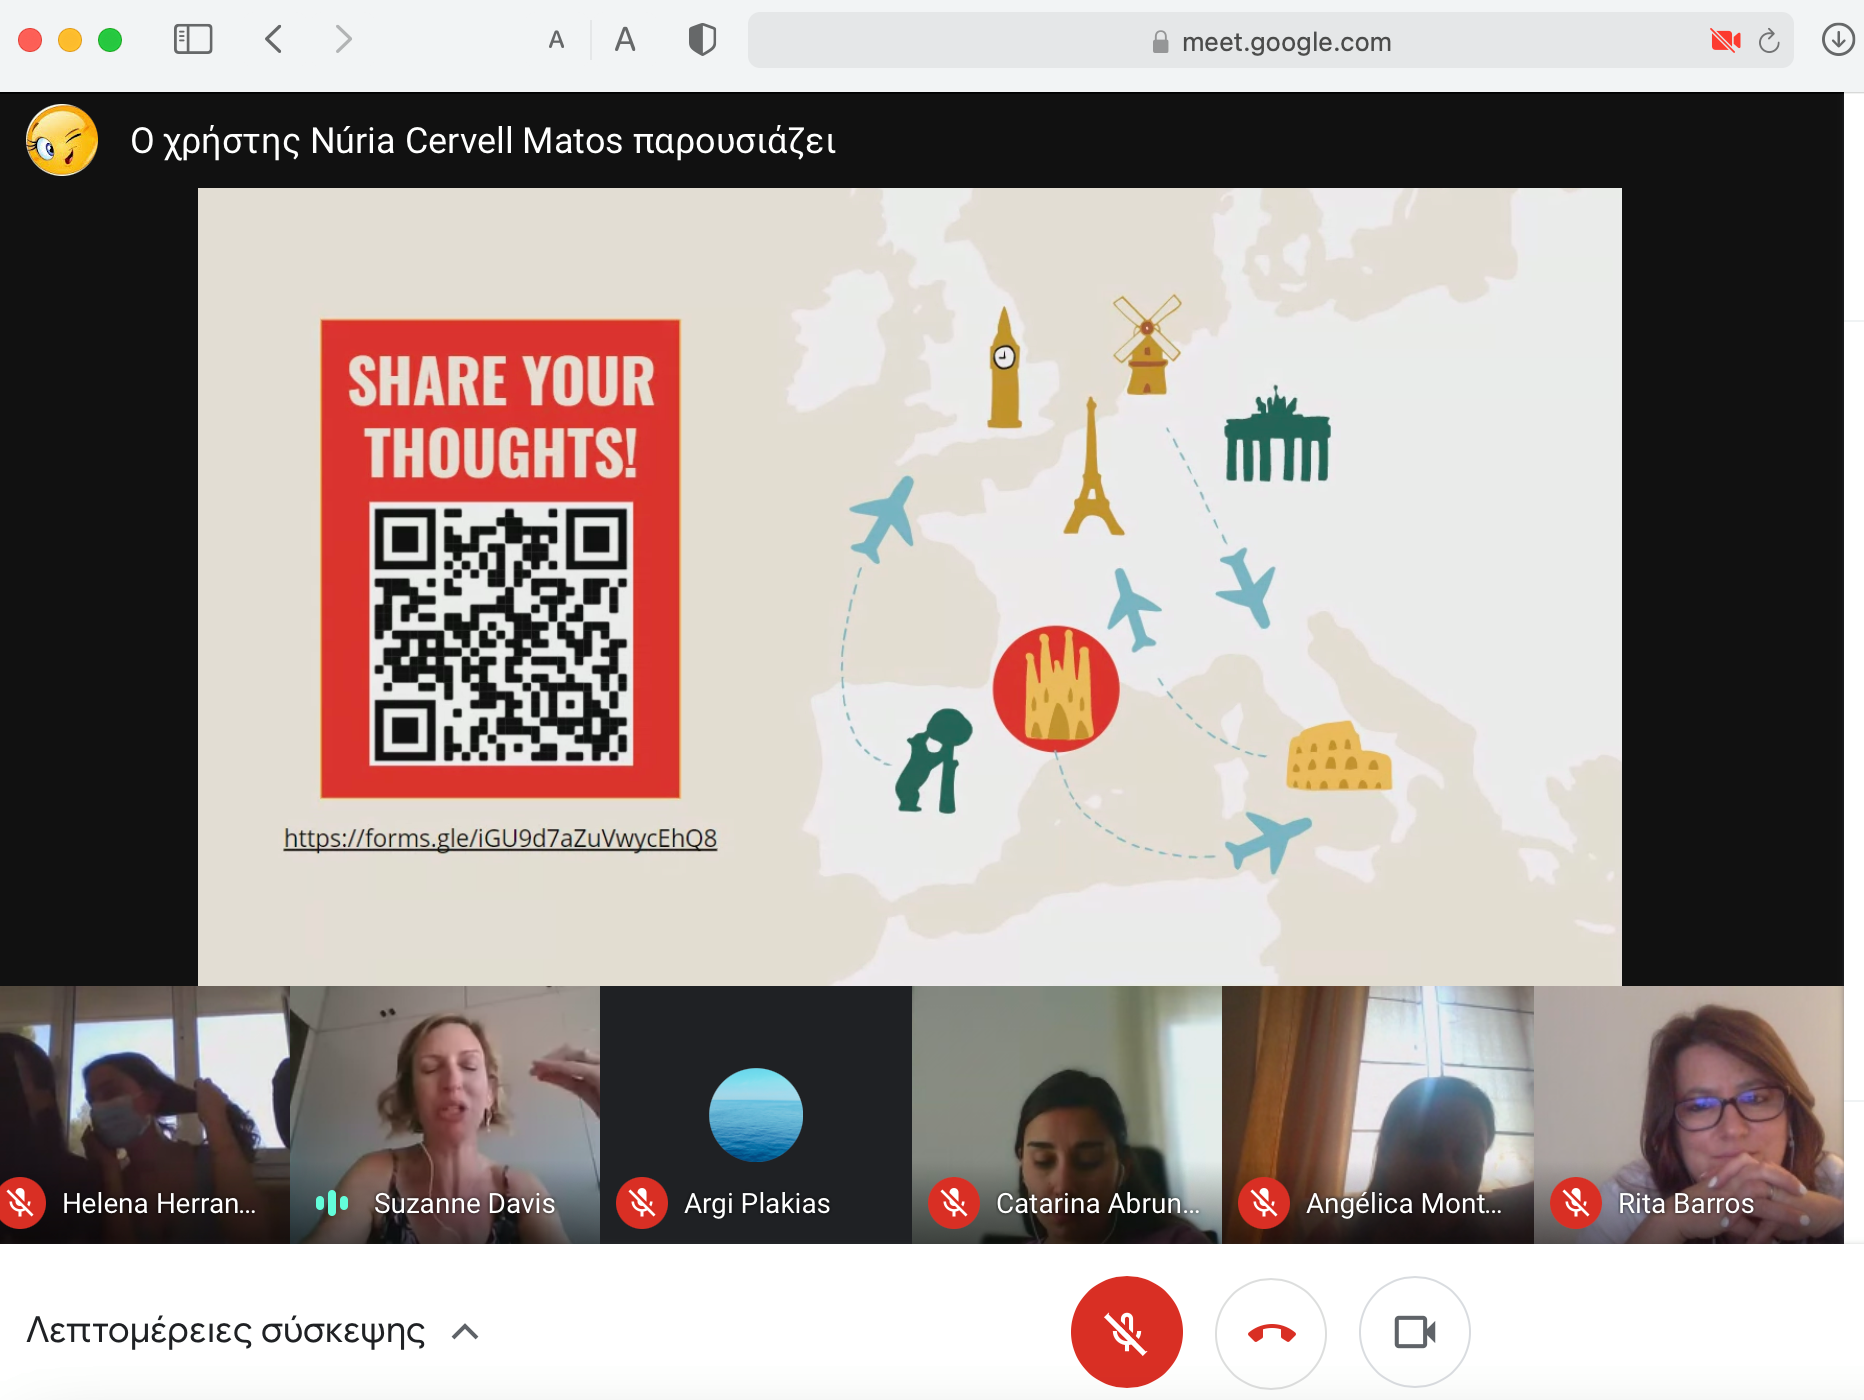1864x1400 pixels.
Task: Open the privacy shield report icon
Action: 702,40
